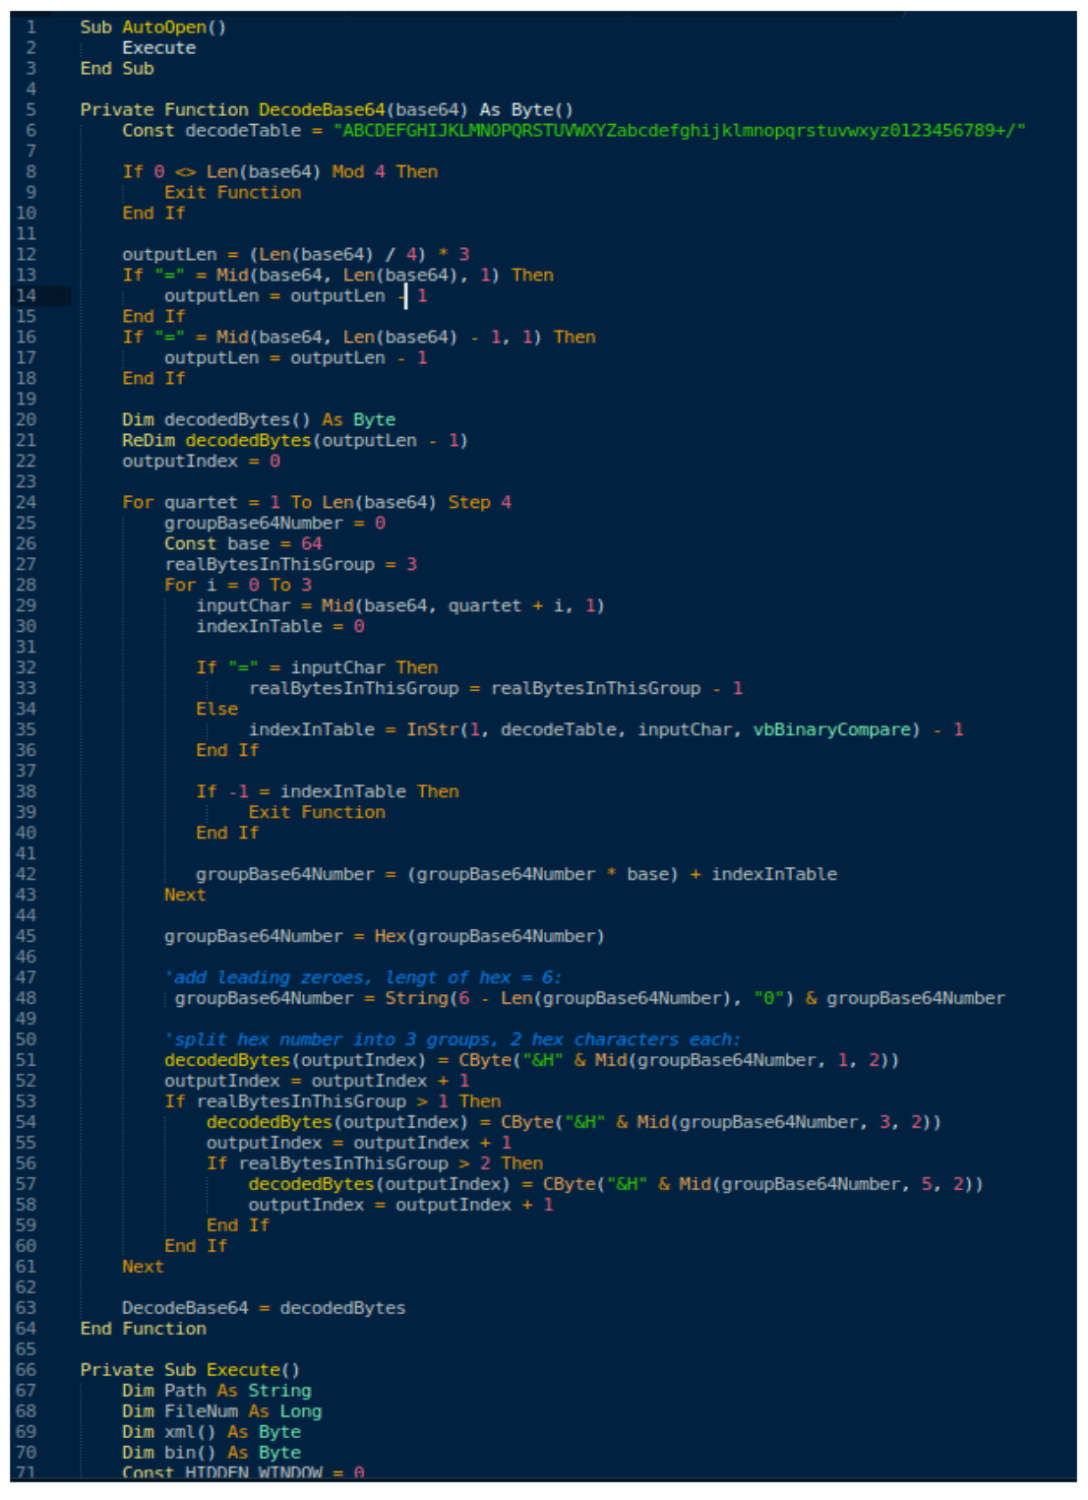Click the "End Function" line
Viewport: 1088px width, 1500px height.
pyautogui.click(x=143, y=1329)
